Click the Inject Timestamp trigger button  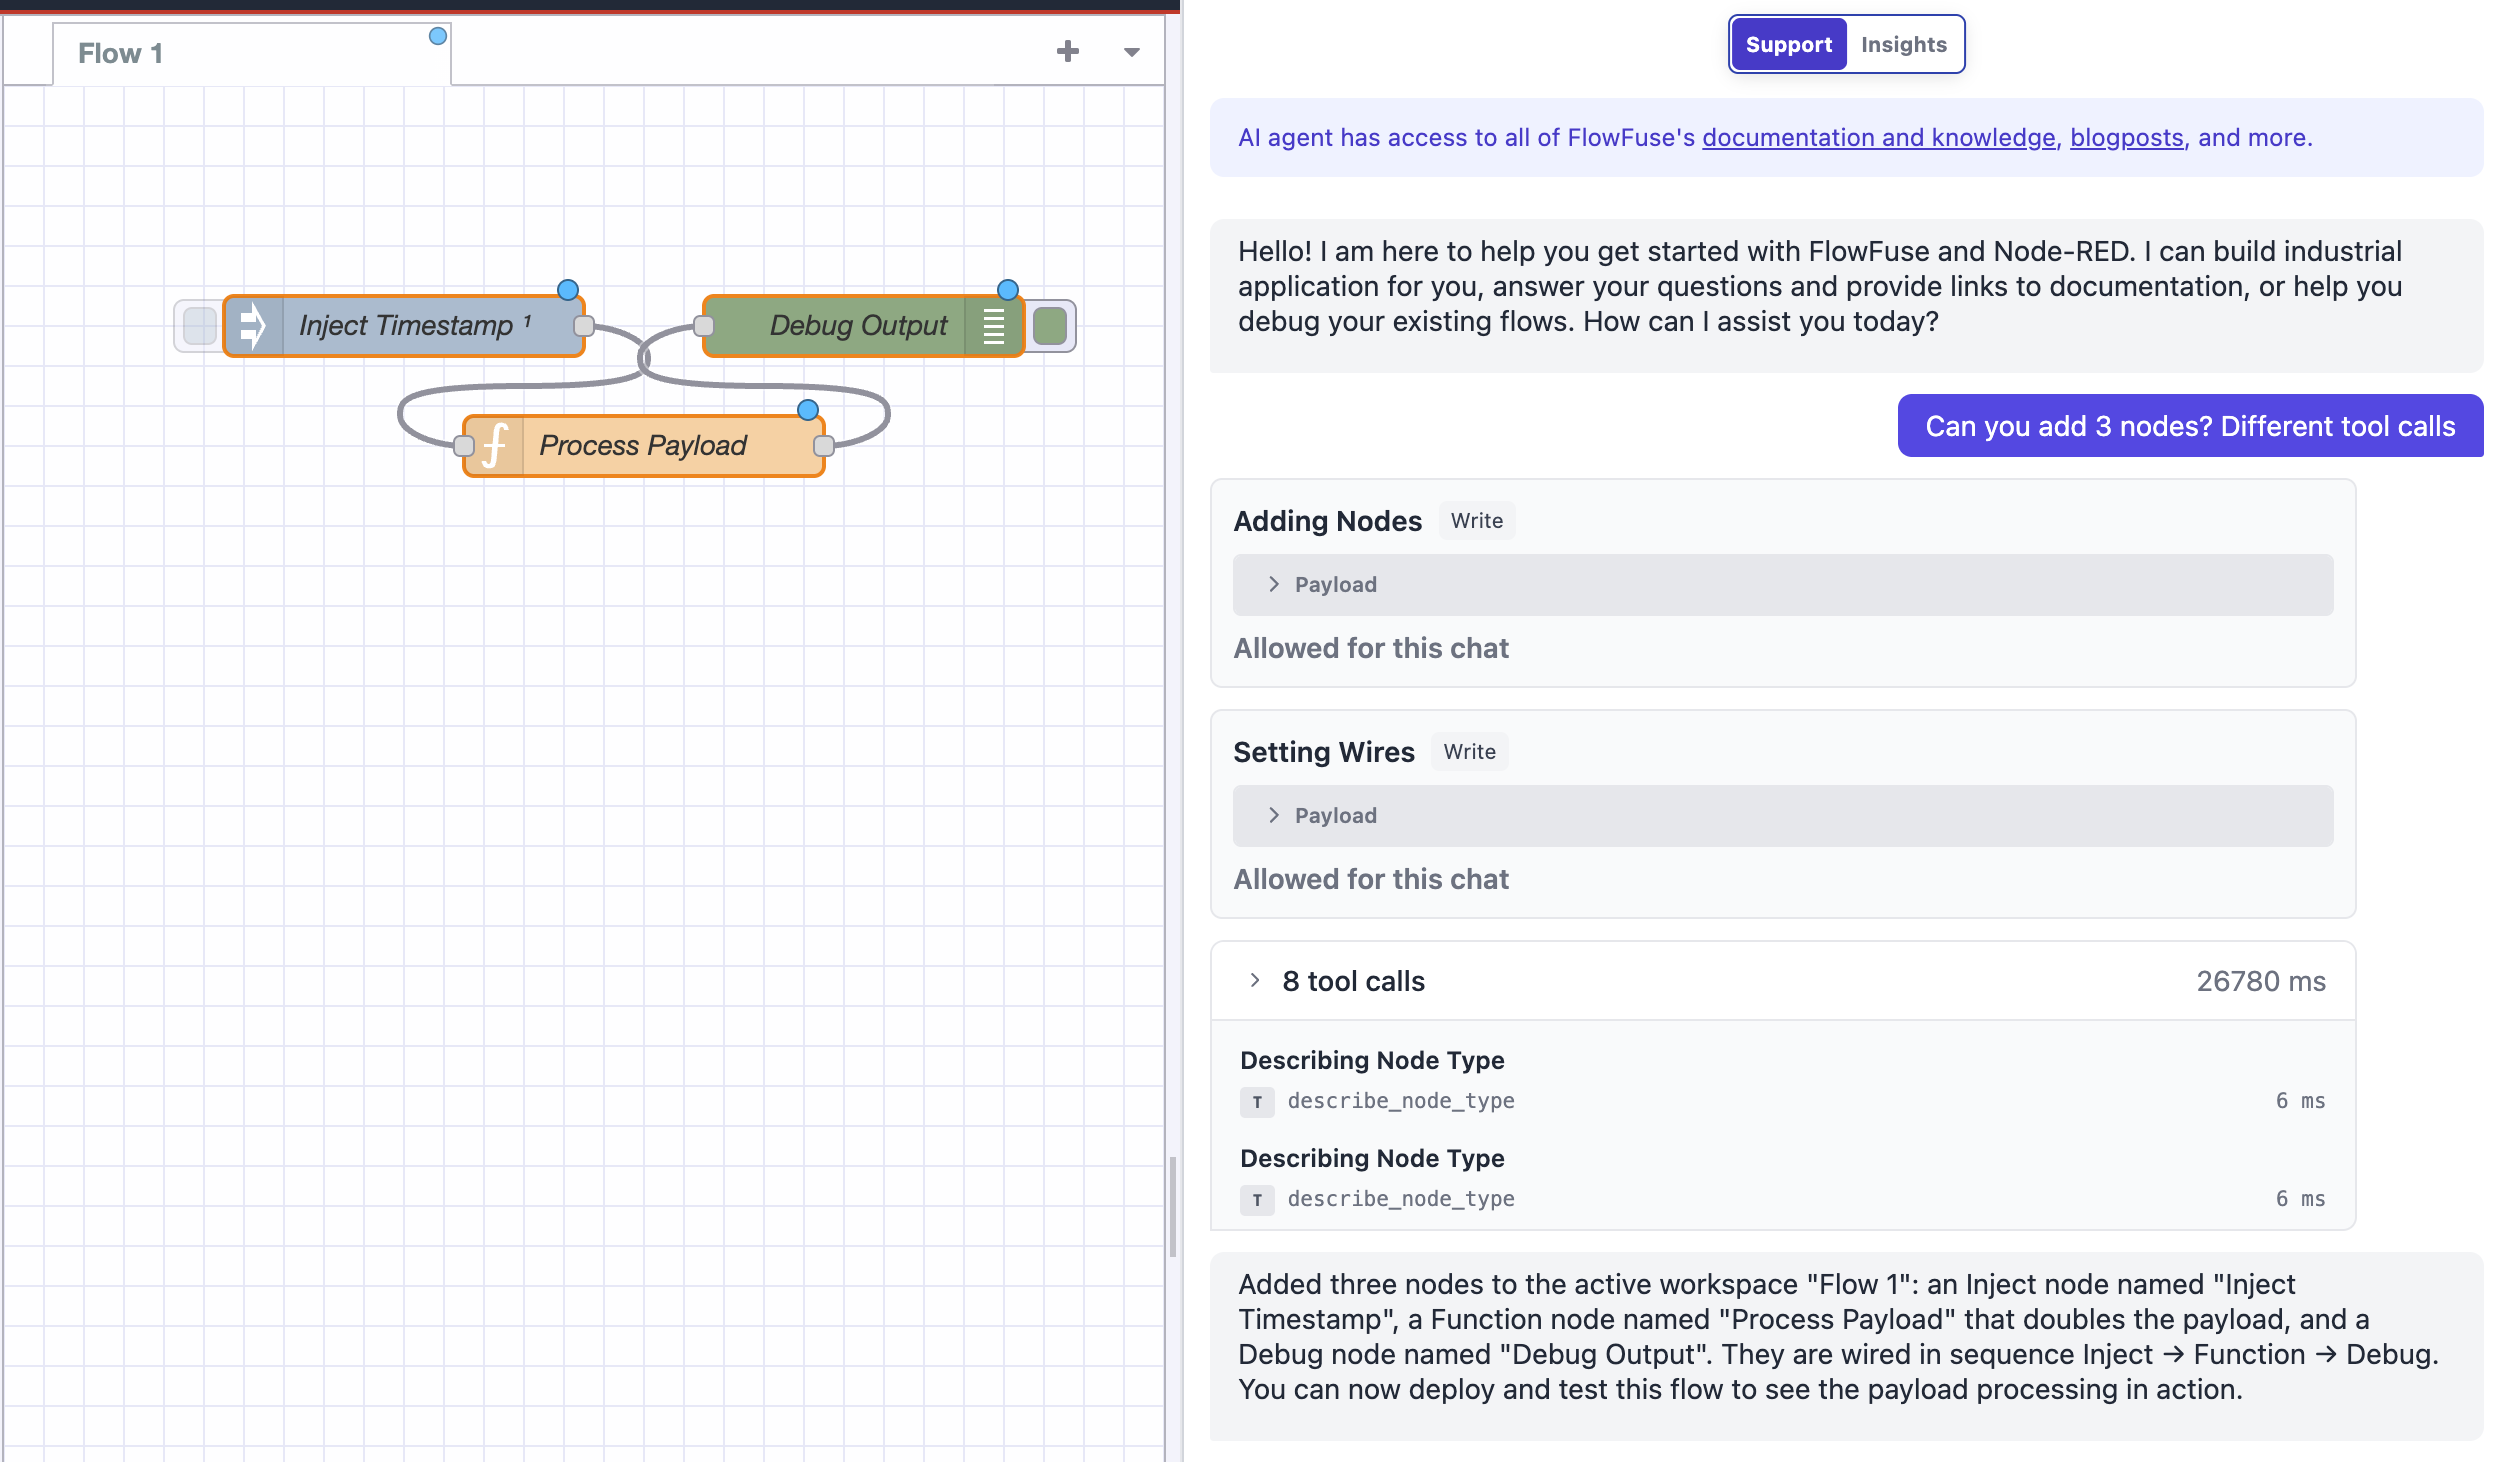[x=199, y=326]
